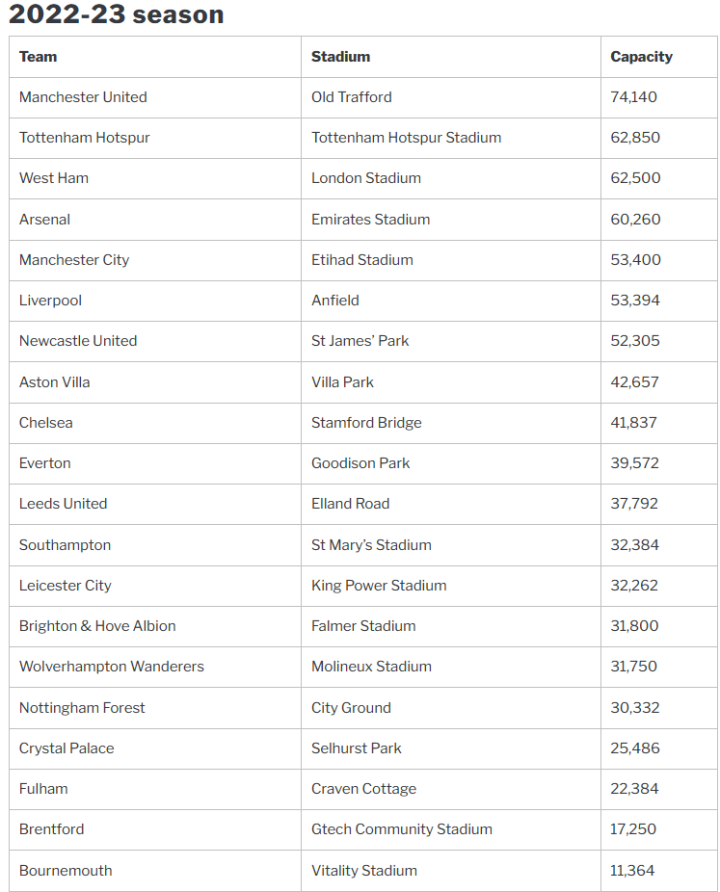720x892 pixels.
Task: Select the Liverpool team cell
Action: 51,300
